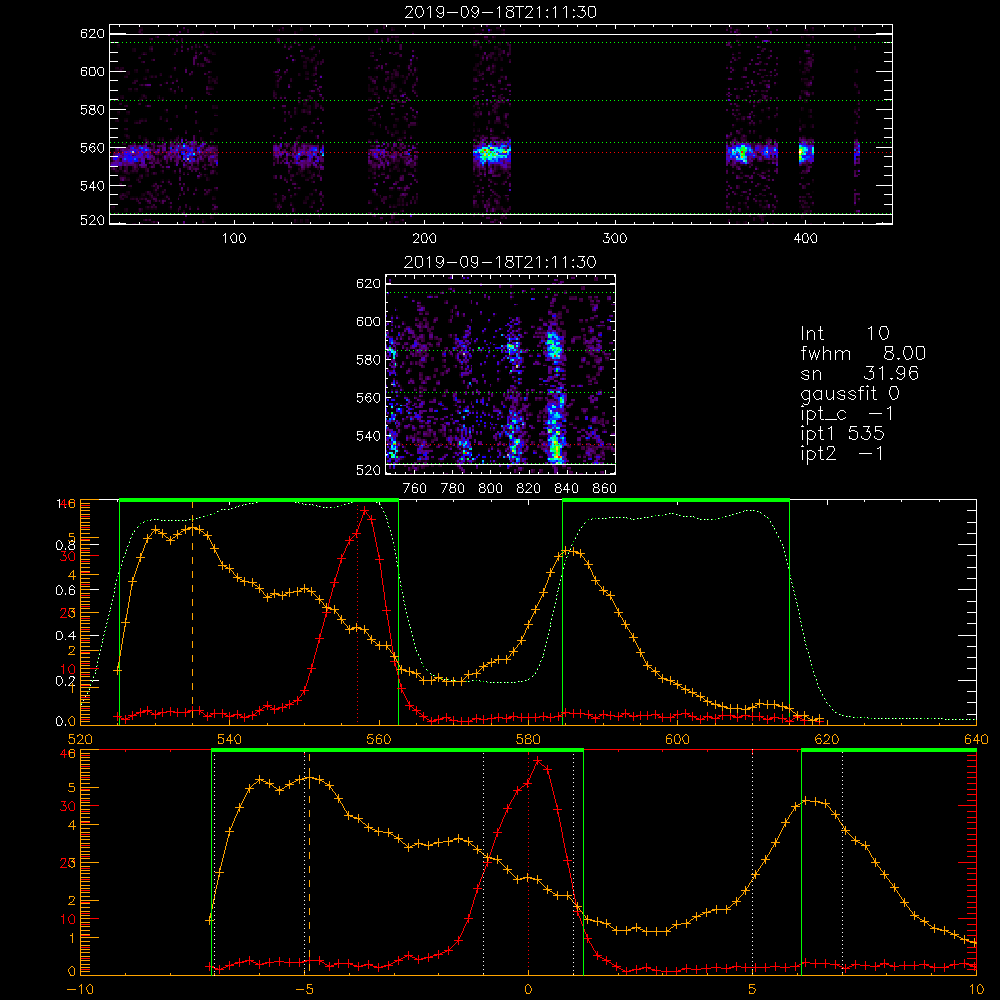Image resolution: width=1000 pixels, height=1000 pixels.
Task: Click x-axis label -5 on the bottom plot
Action: [x=304, y=990]
